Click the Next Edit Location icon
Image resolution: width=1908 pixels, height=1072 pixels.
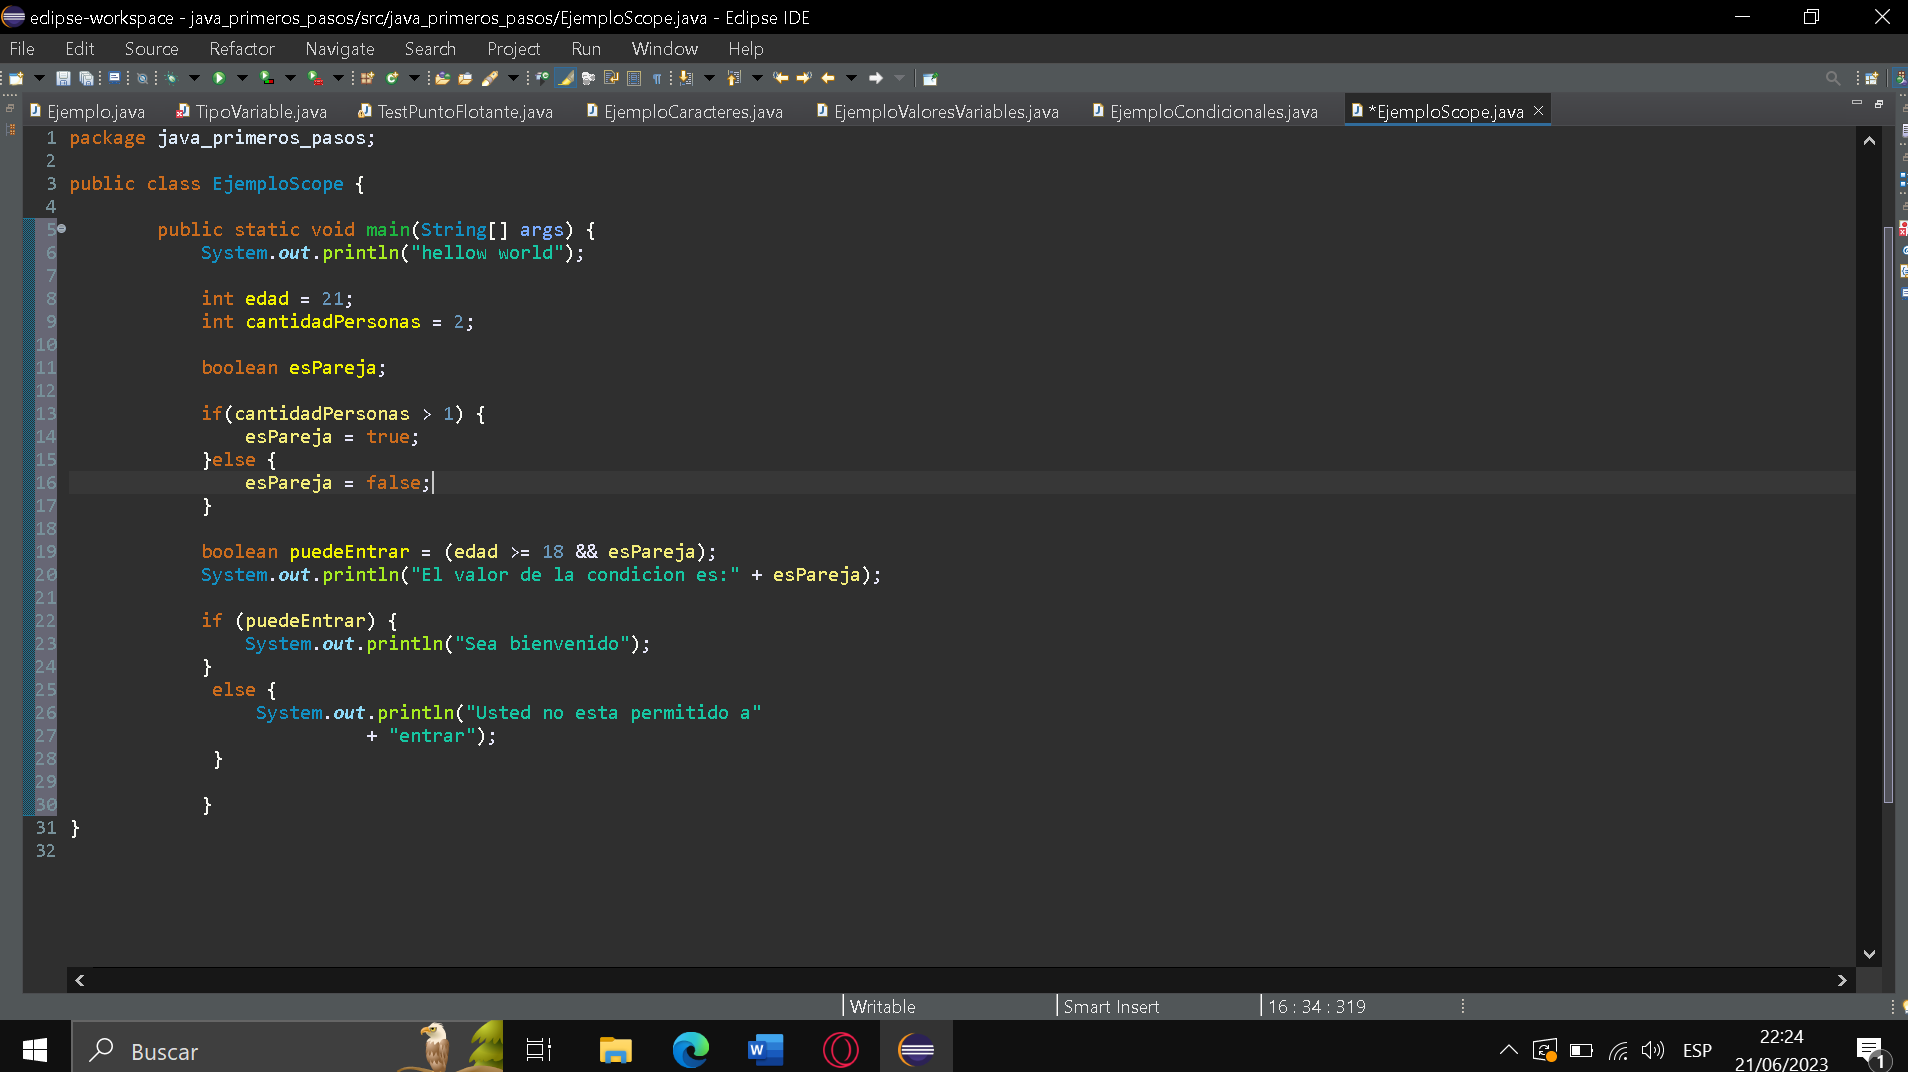click(x=804, y=78)
